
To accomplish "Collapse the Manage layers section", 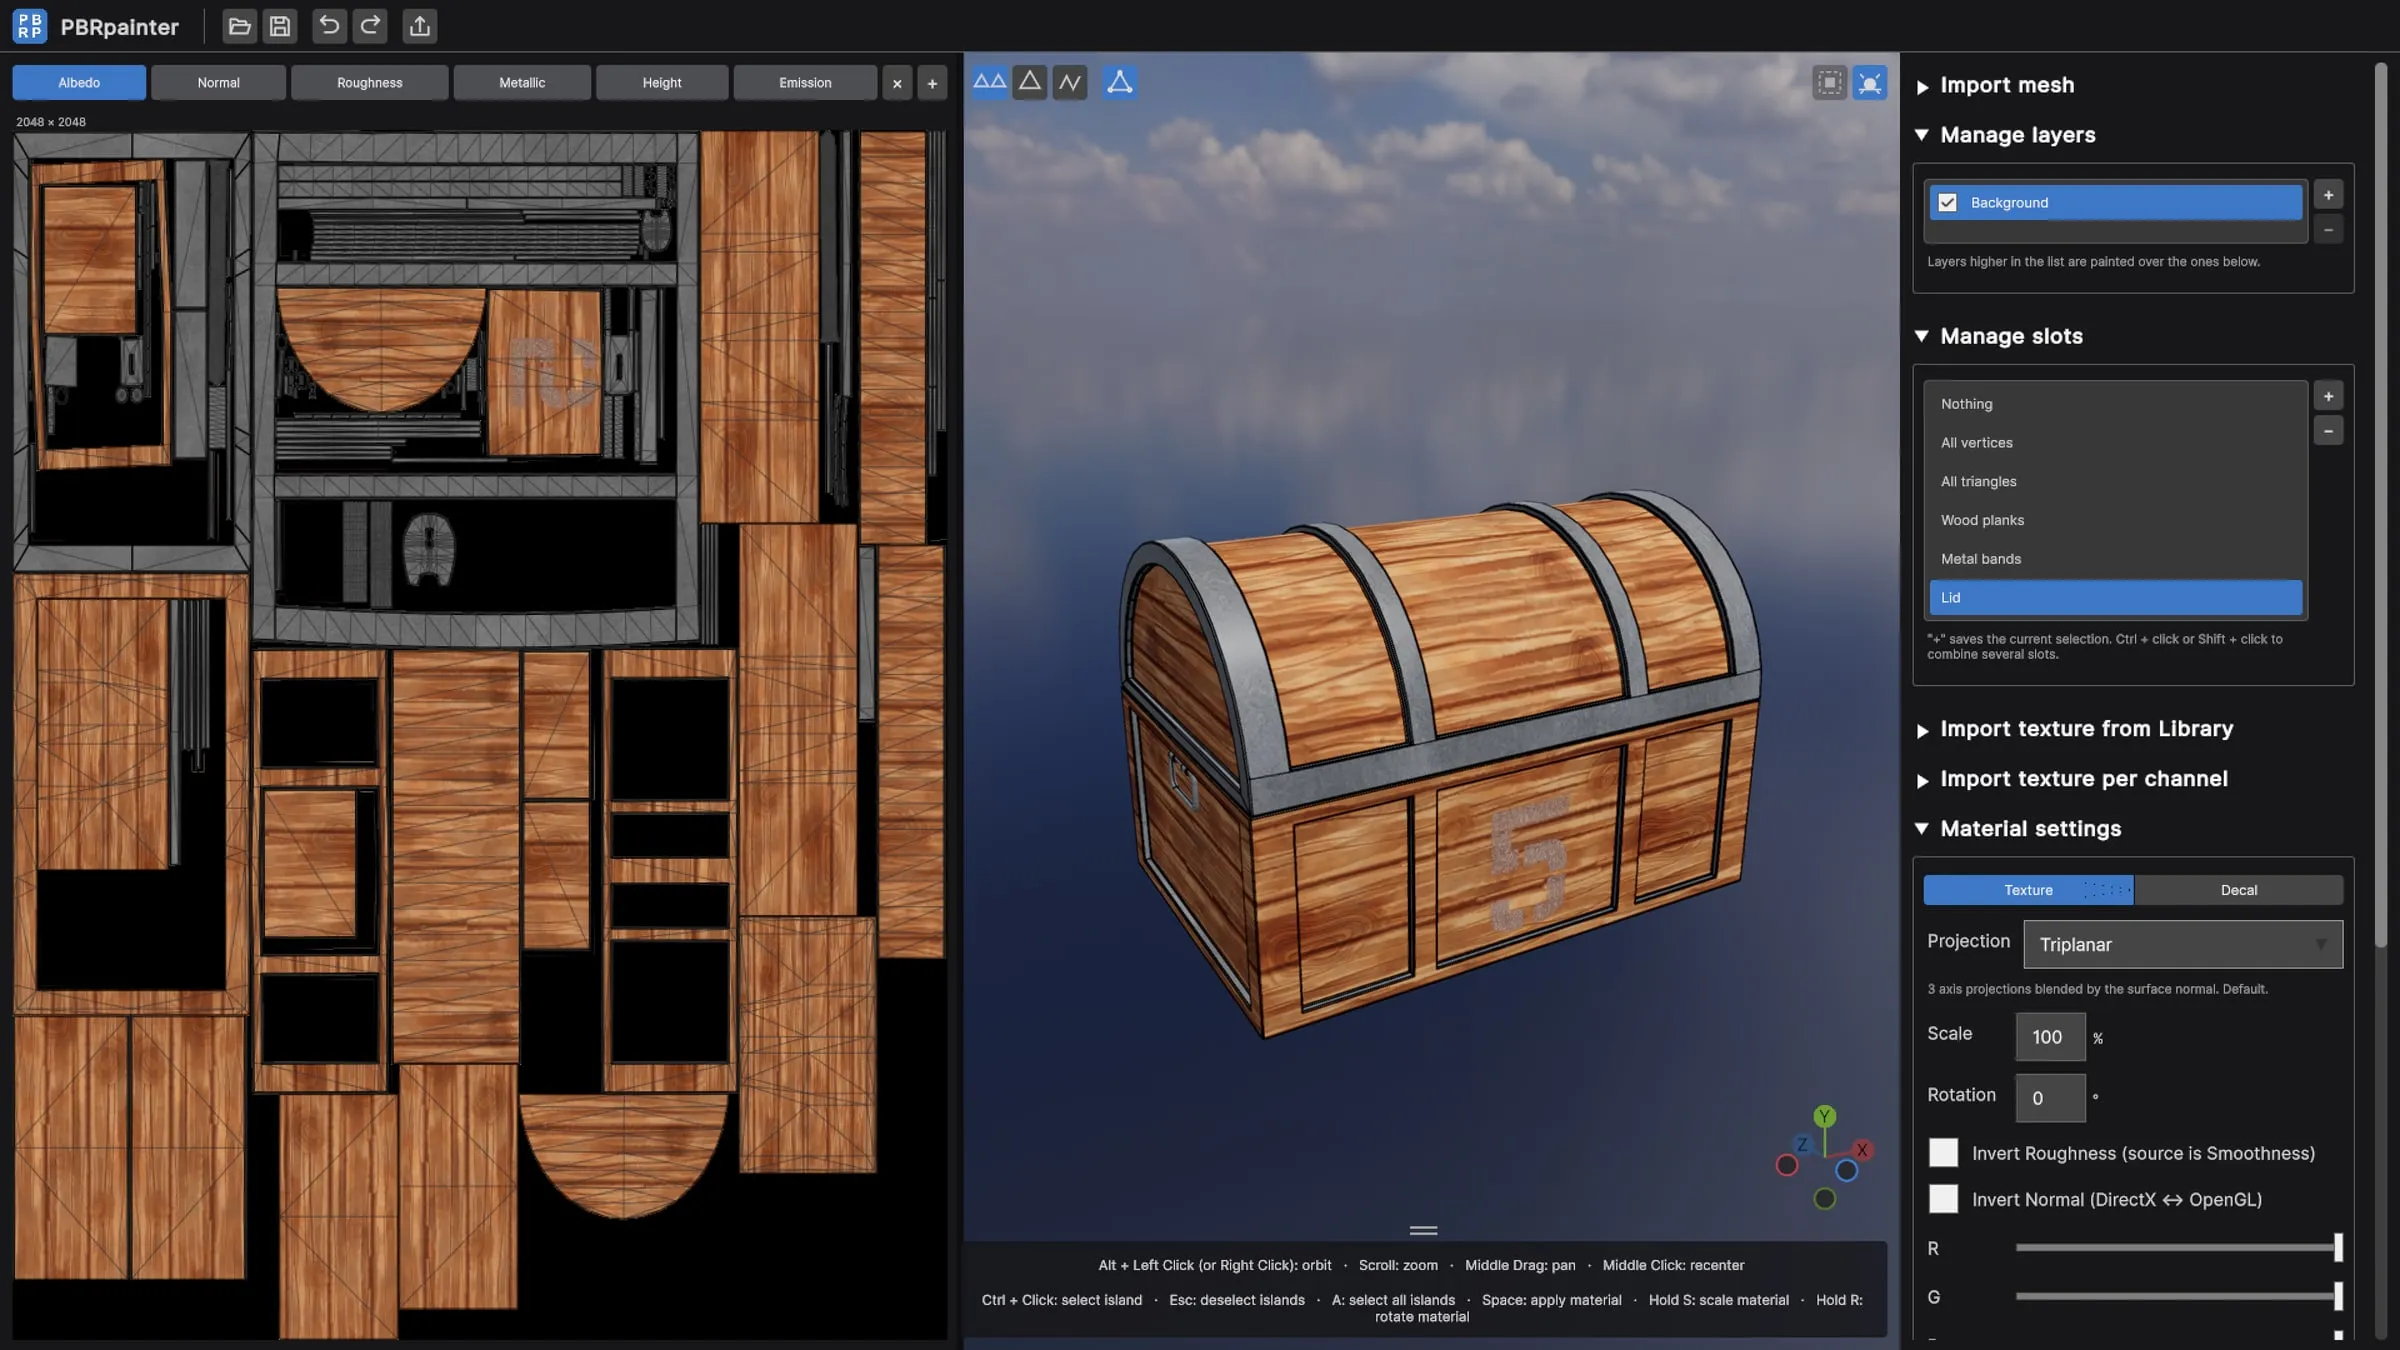I will (x=2006, y=135).
